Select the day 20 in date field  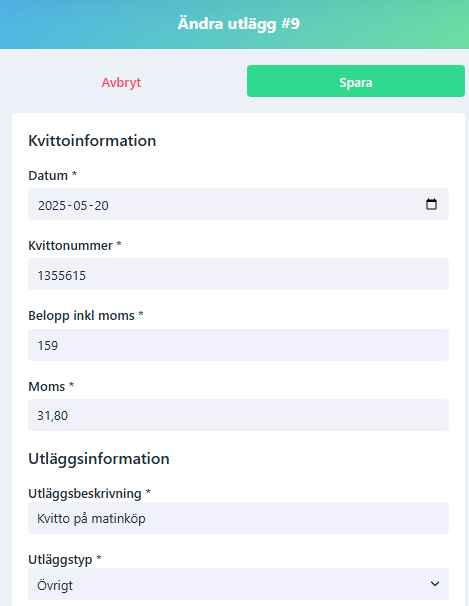tap(102, 205)
